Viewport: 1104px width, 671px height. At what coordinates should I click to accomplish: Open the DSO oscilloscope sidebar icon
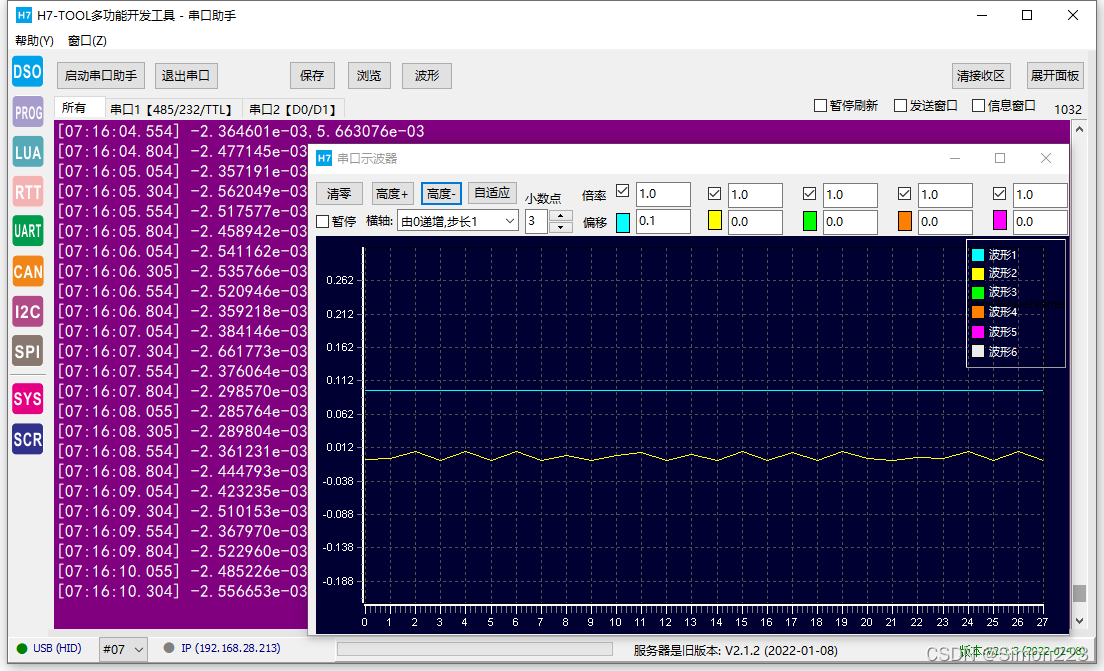click(x=27, y=72)
